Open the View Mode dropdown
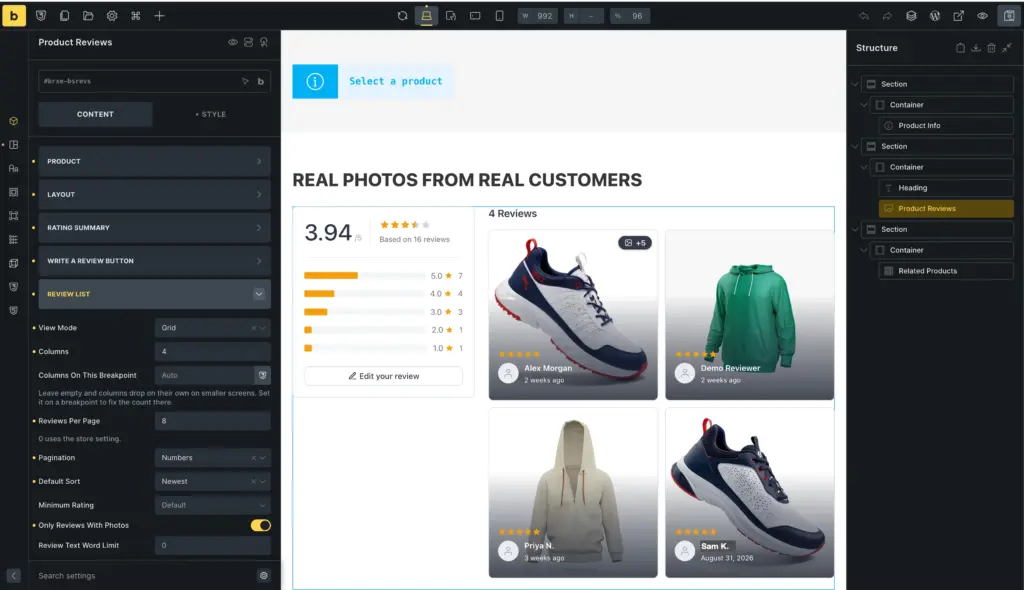The image size is (1024, 590). click(212, 328)
